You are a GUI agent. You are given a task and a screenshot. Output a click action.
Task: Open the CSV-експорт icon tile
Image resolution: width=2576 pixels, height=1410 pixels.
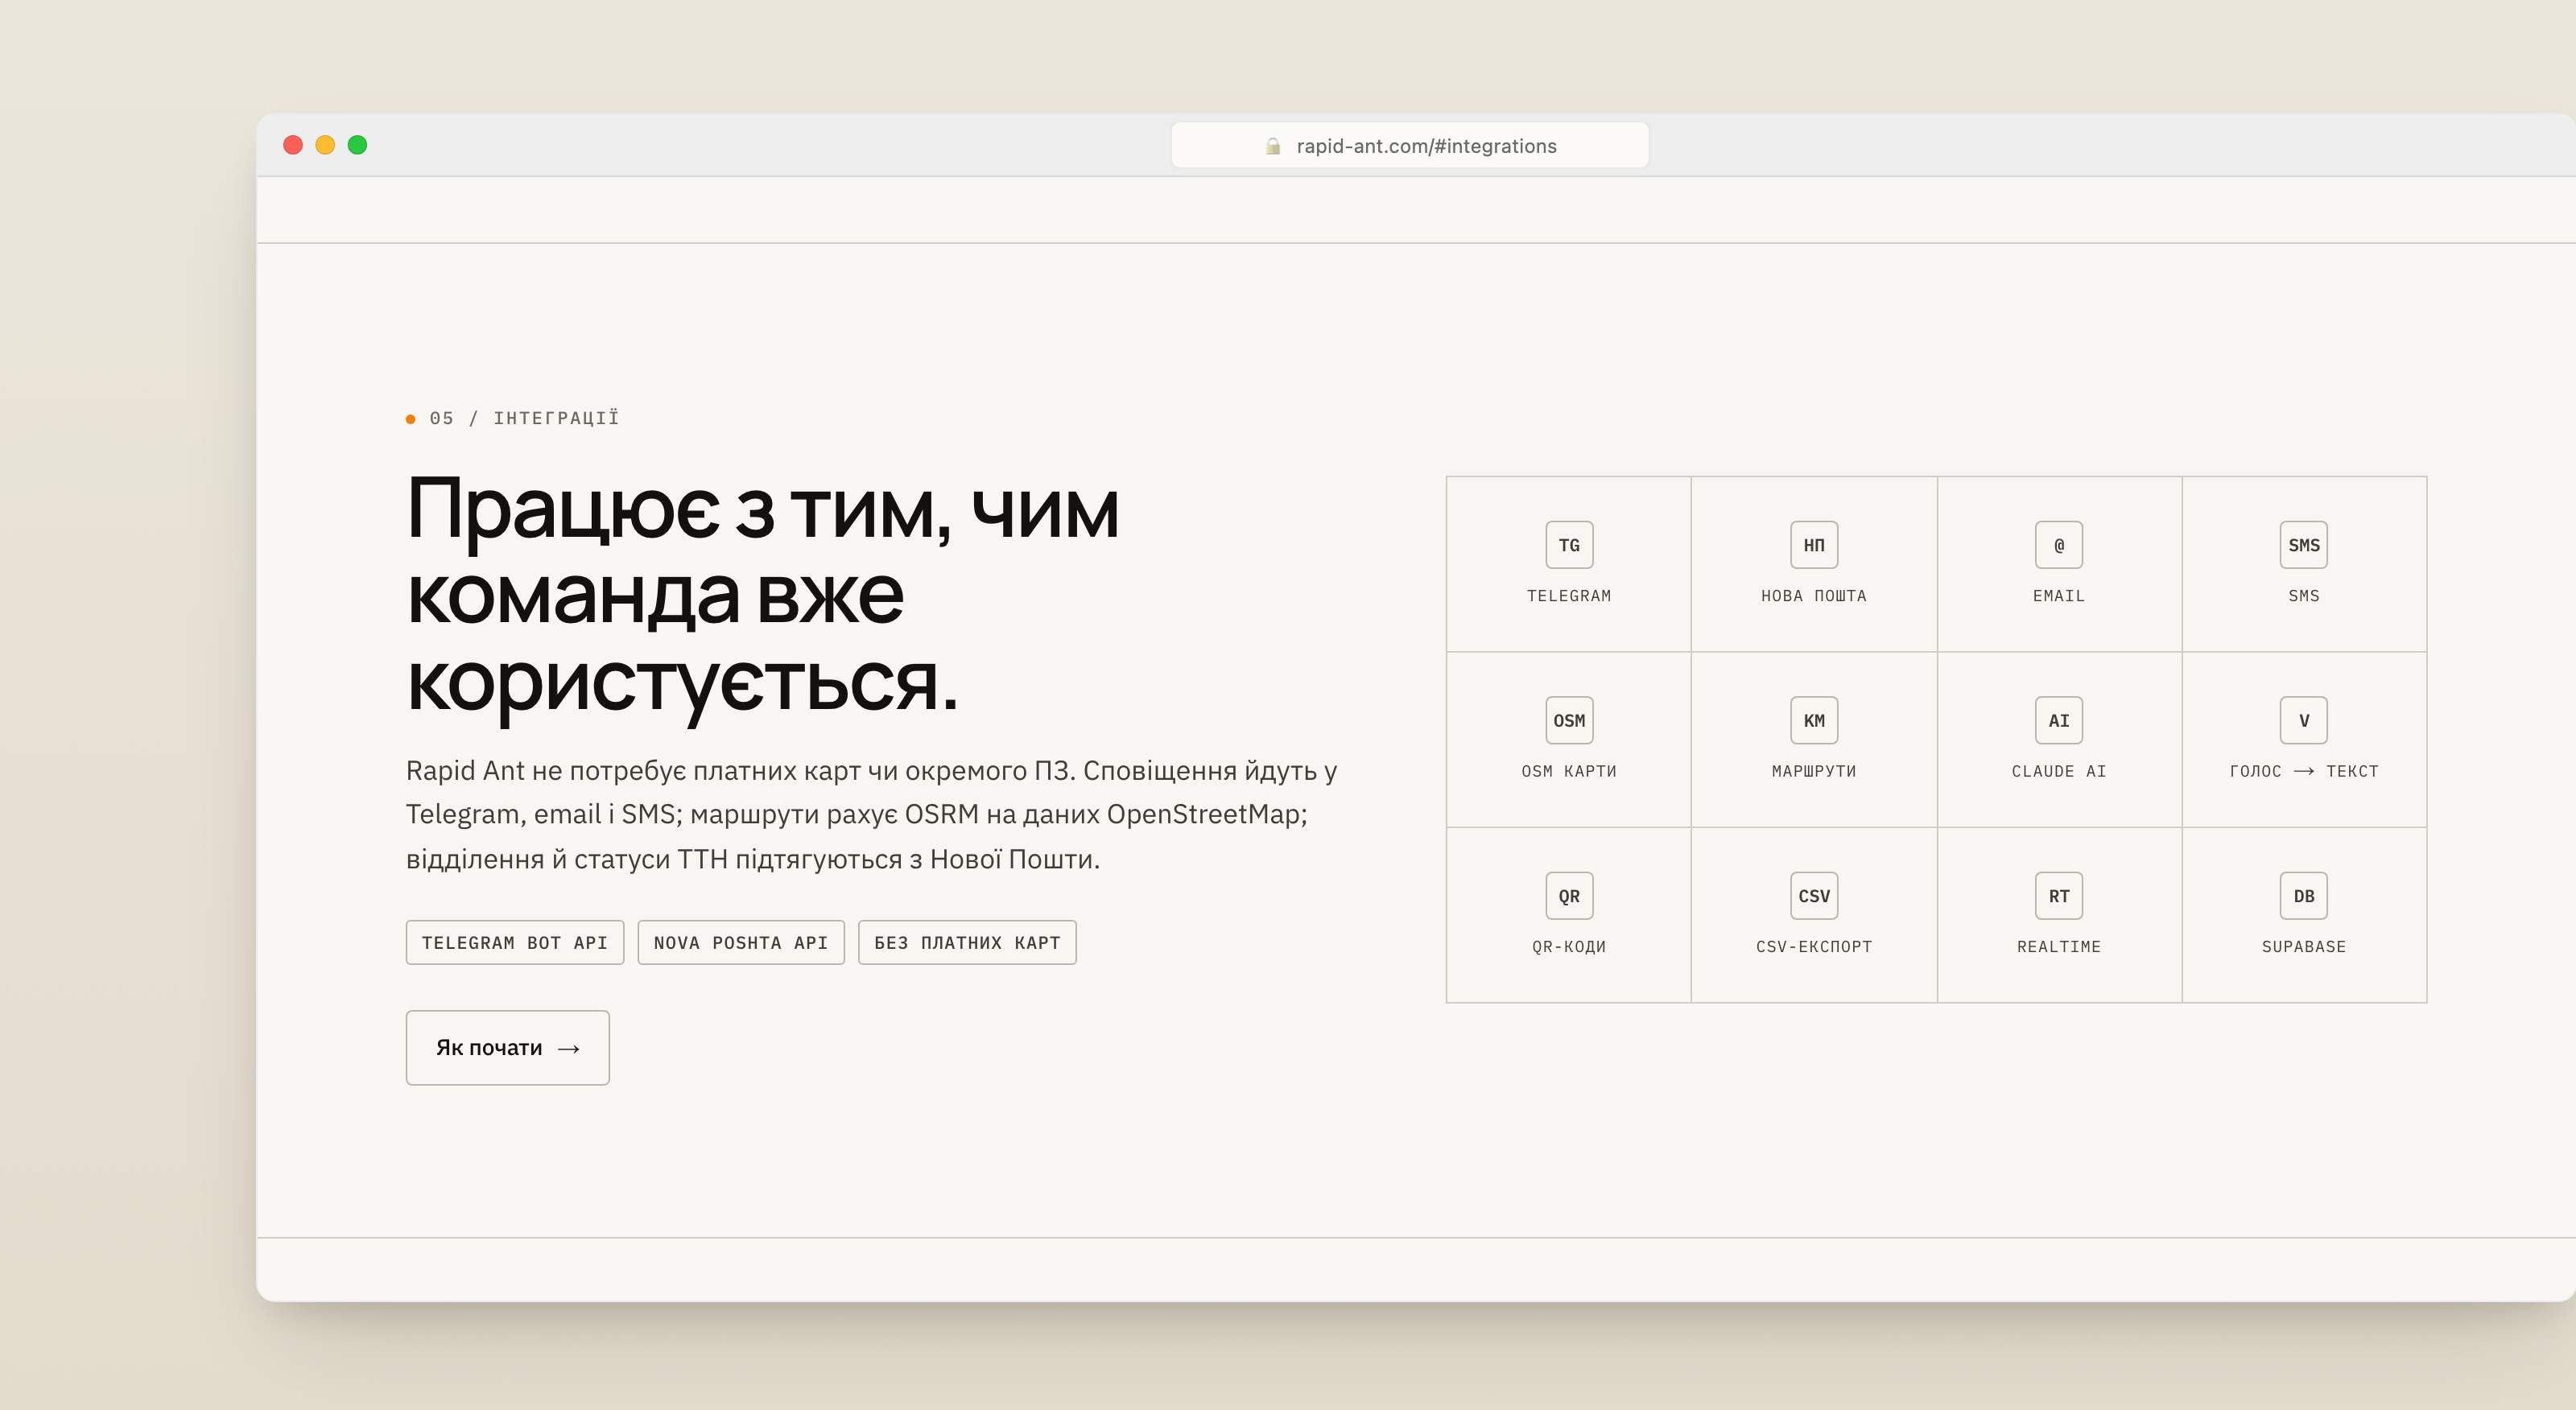pos(1814,896)
